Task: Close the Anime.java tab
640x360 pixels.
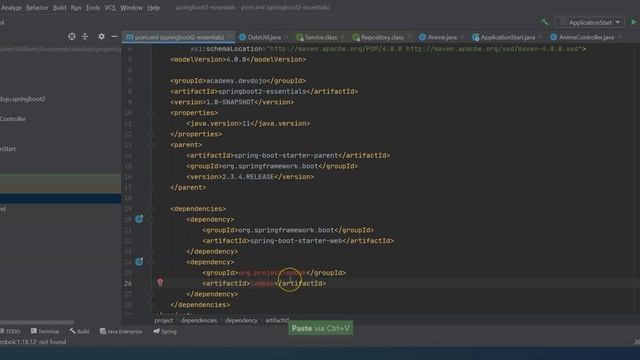Action: (x=462, y=37)
